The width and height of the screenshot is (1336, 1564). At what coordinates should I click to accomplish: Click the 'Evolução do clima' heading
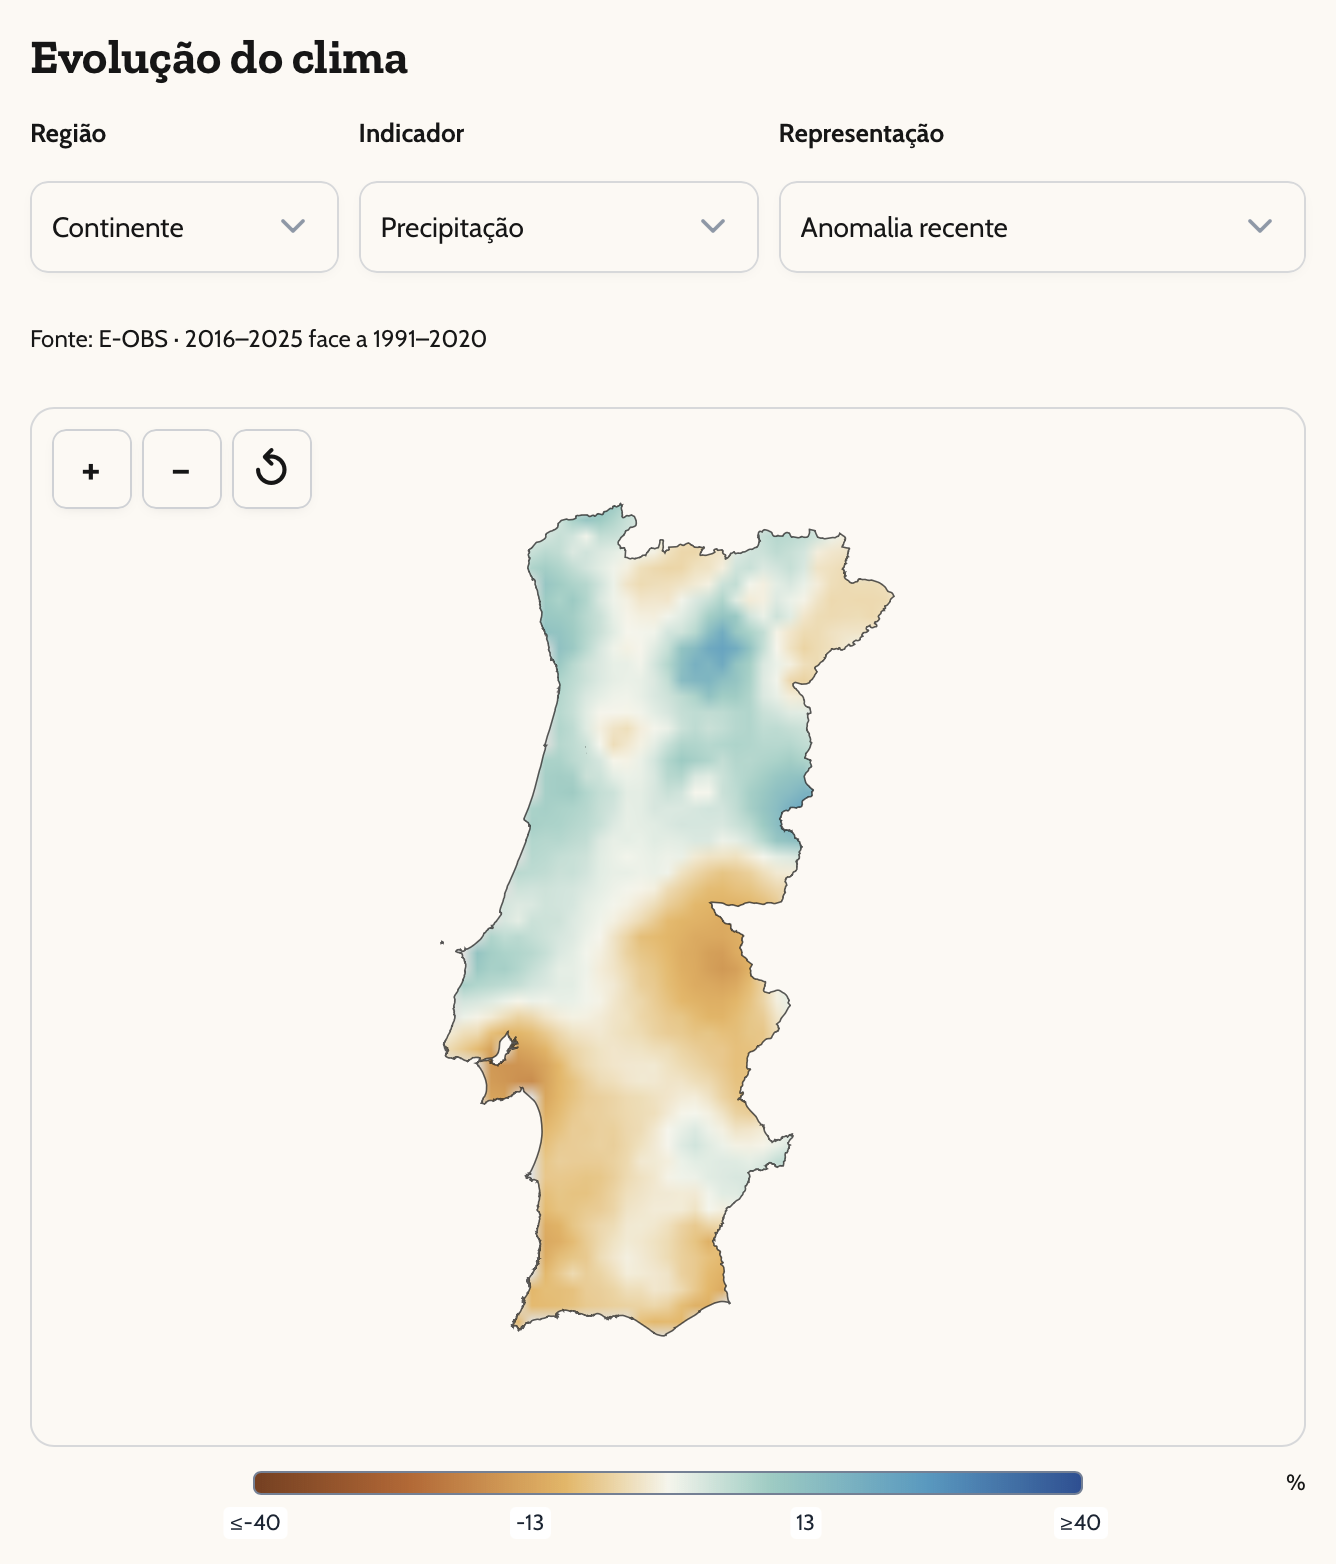pyautogui.click(x=219, y=58)
